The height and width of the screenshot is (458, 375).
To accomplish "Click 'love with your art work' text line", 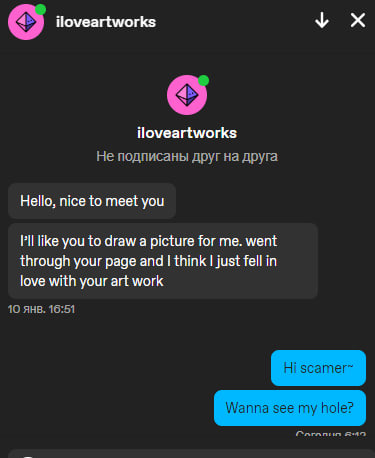I will click(92, 281).
